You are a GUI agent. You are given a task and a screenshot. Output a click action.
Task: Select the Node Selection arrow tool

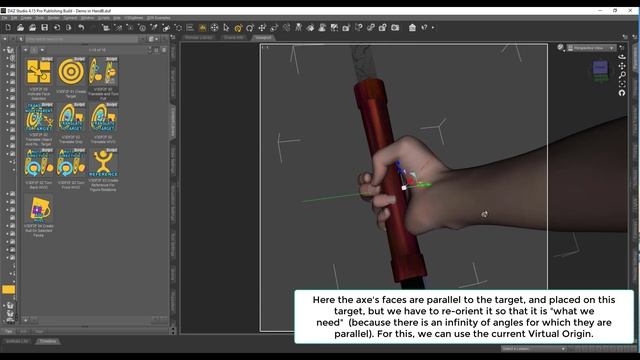(x=226, y=27)
